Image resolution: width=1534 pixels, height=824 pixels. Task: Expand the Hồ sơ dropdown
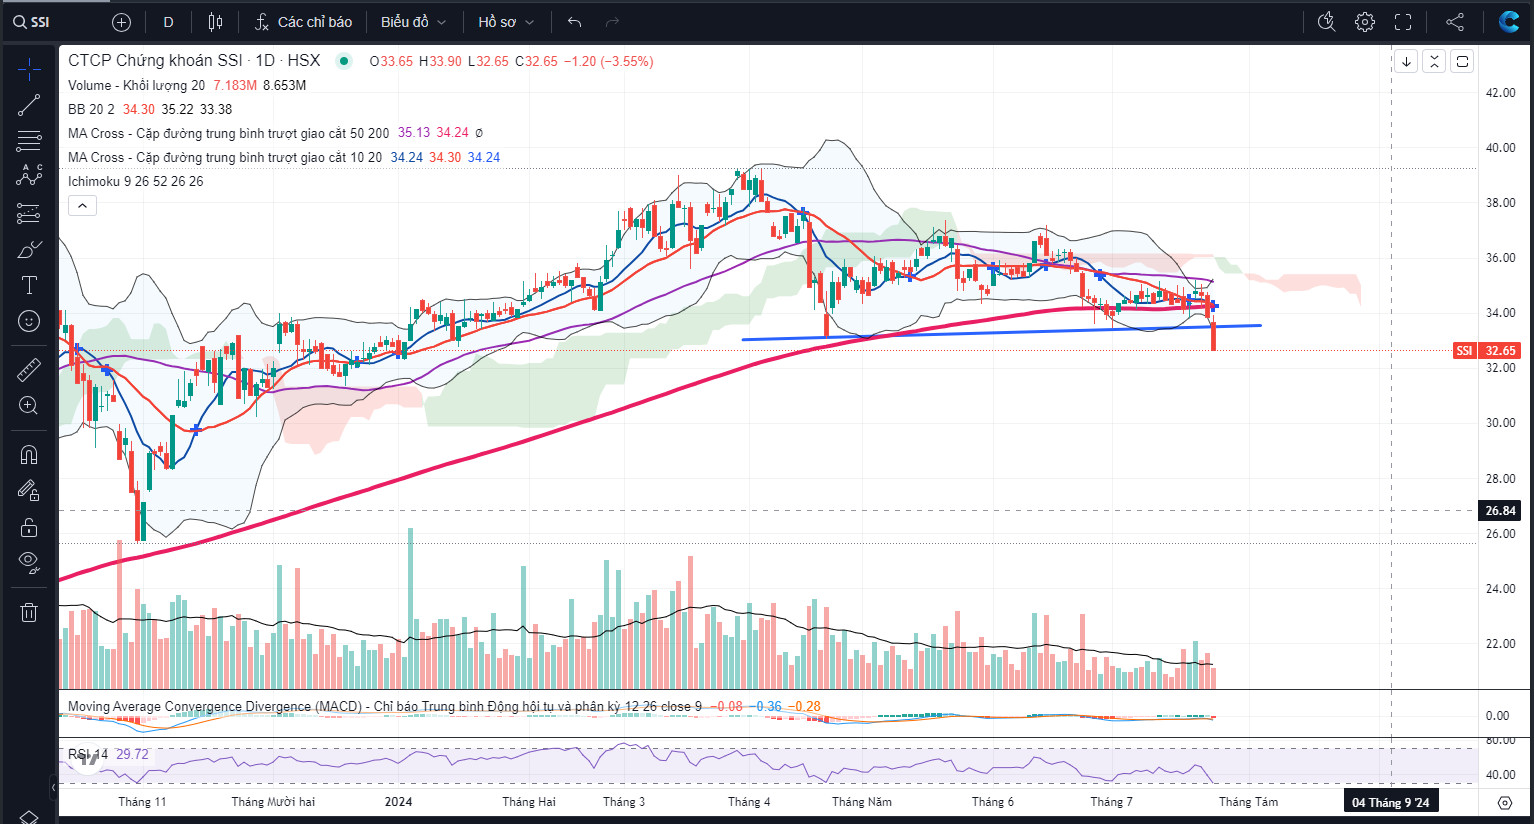(x=506, y=22)
